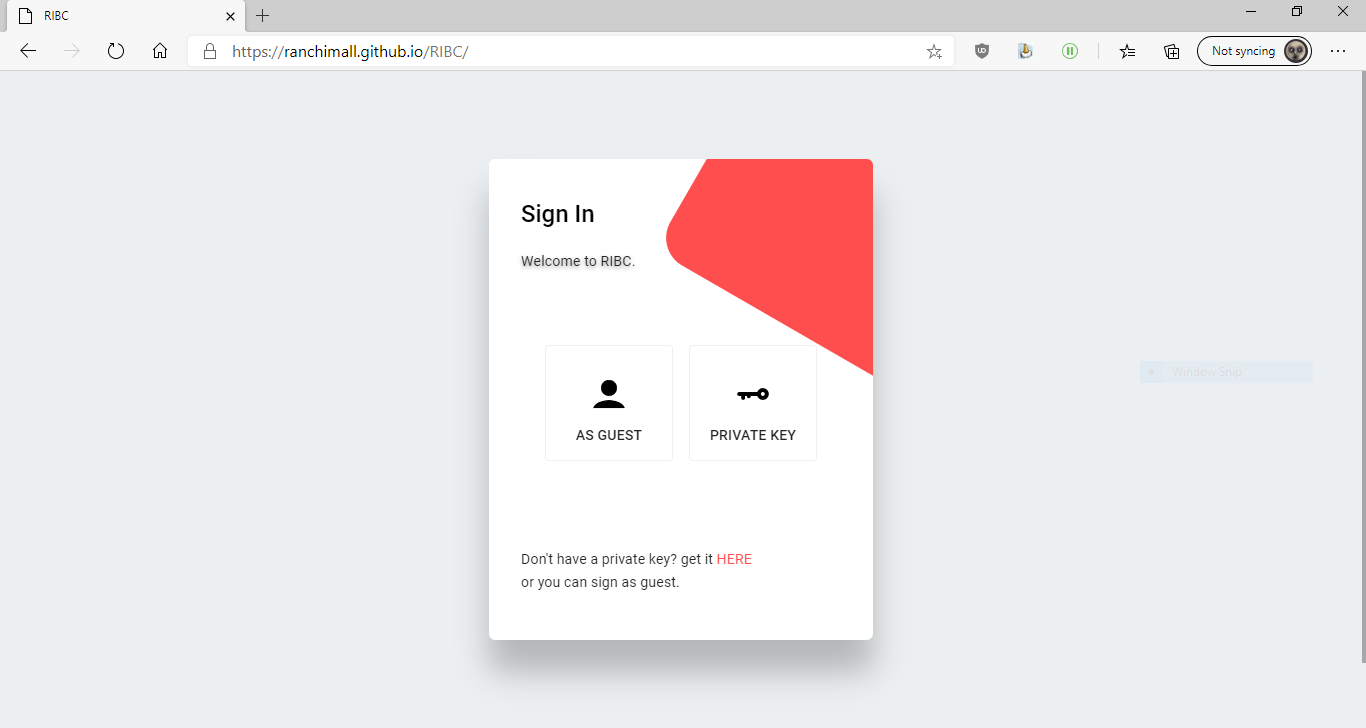1366x728 pixels.
Task: Open the Collections icon in the toolbar
Action: click(x=1172, y=51)
